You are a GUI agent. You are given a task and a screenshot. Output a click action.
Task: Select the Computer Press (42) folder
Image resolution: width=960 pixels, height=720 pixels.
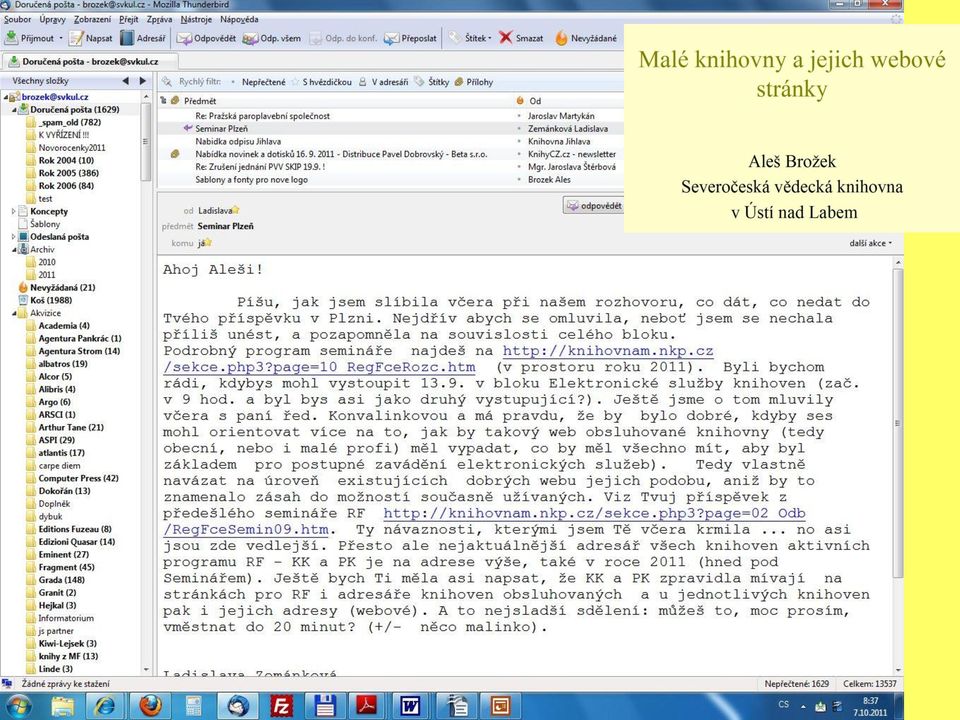point(78,478)
